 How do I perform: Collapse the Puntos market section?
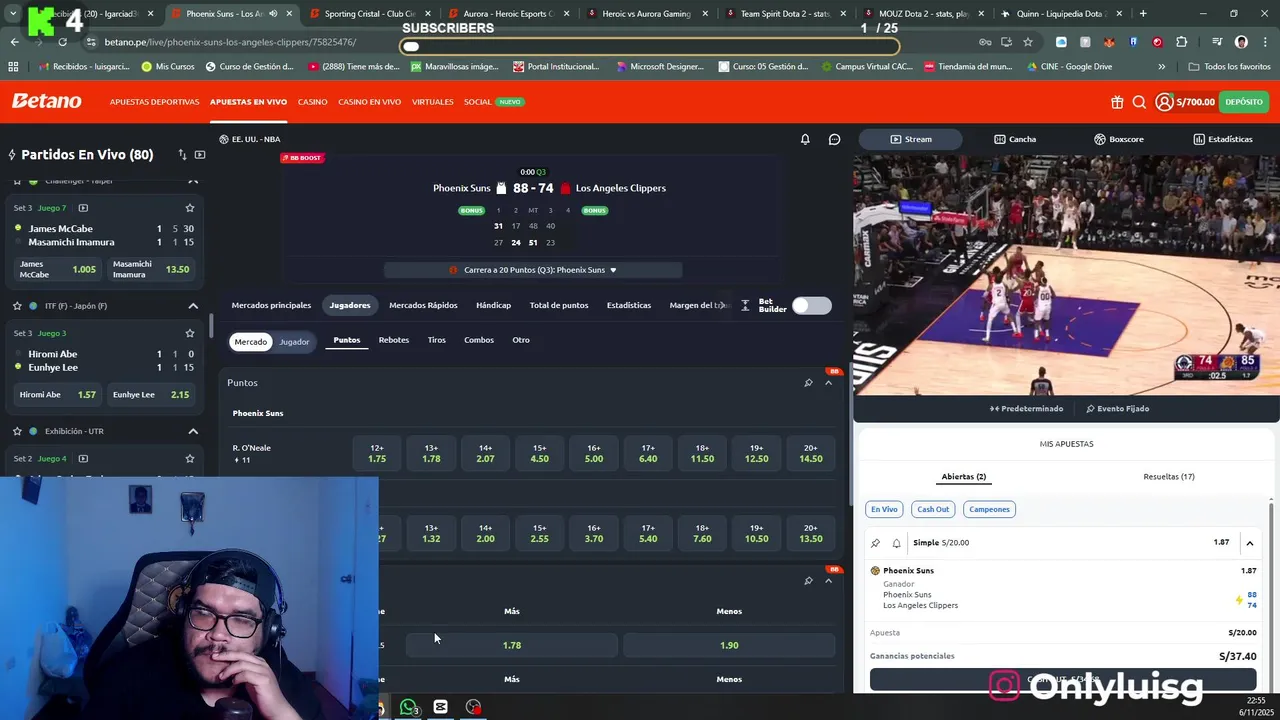pyautogui.click(x=828, y=383)
